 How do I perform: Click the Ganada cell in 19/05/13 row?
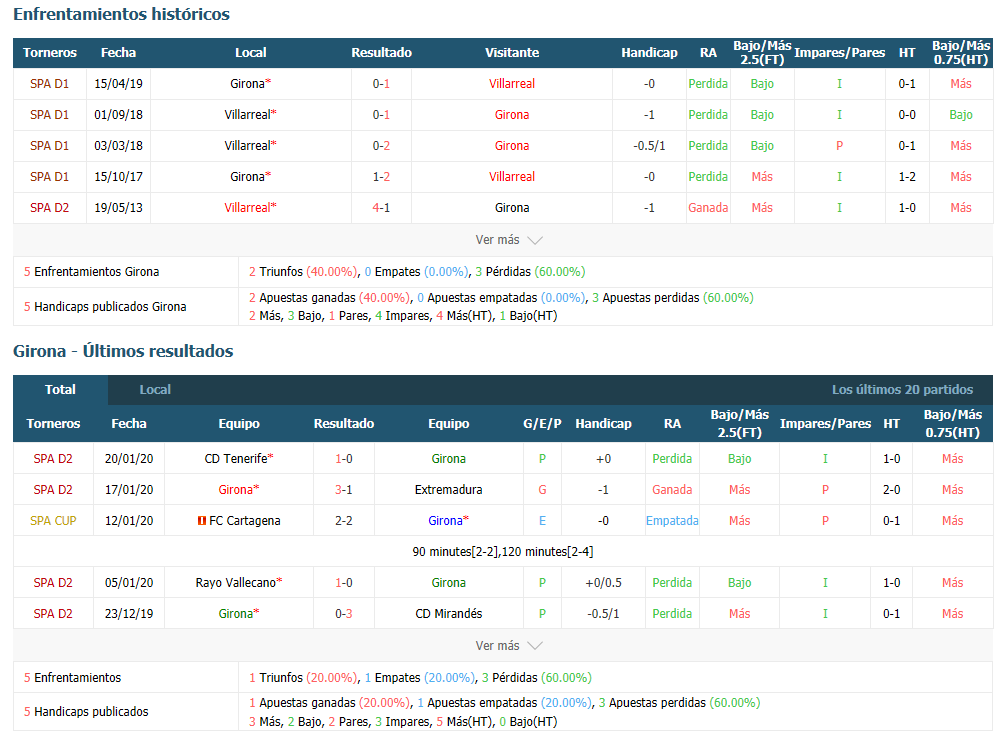click(x=708, y=207)
